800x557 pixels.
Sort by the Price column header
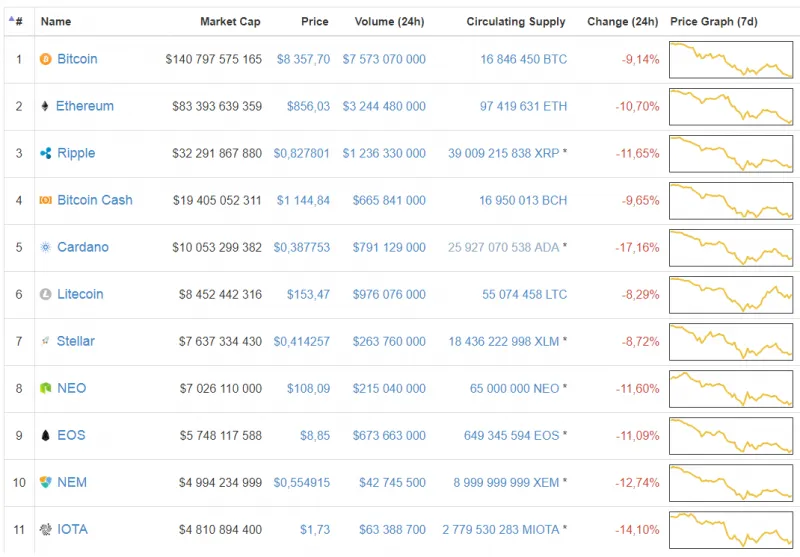pyautogui.click(x=315, y=21)
